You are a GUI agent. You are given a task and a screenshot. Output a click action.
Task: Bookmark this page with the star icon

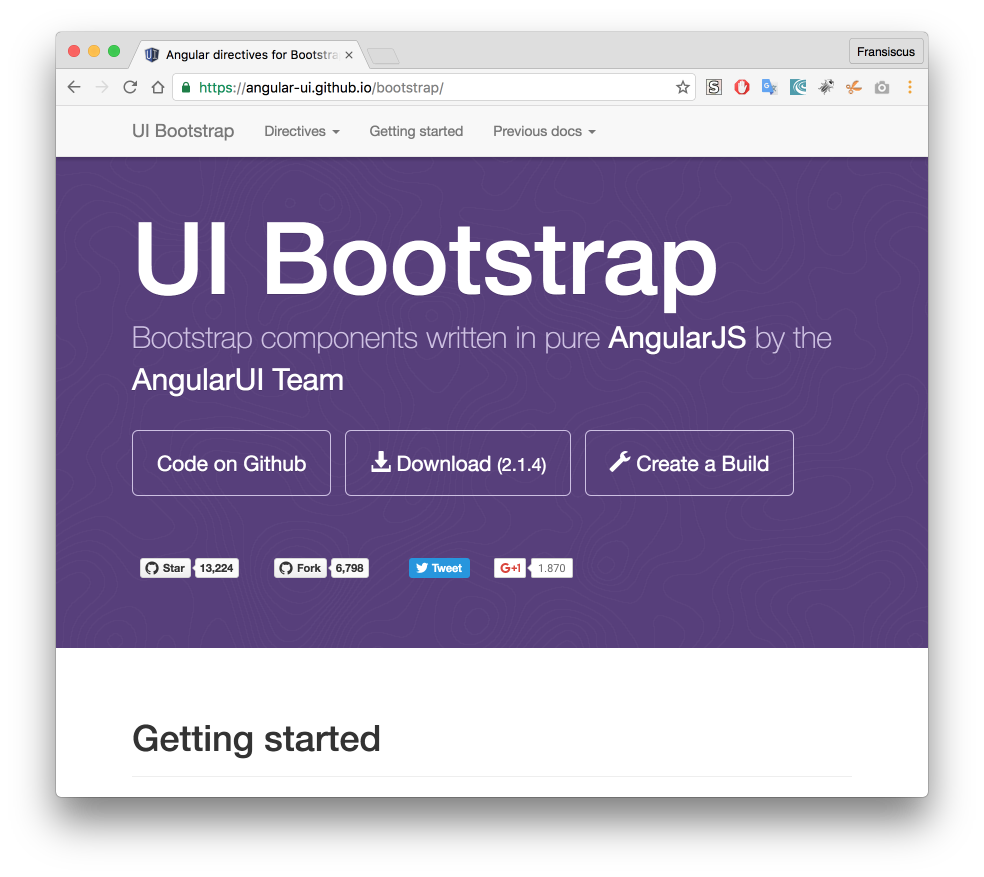tap(683, 88)
